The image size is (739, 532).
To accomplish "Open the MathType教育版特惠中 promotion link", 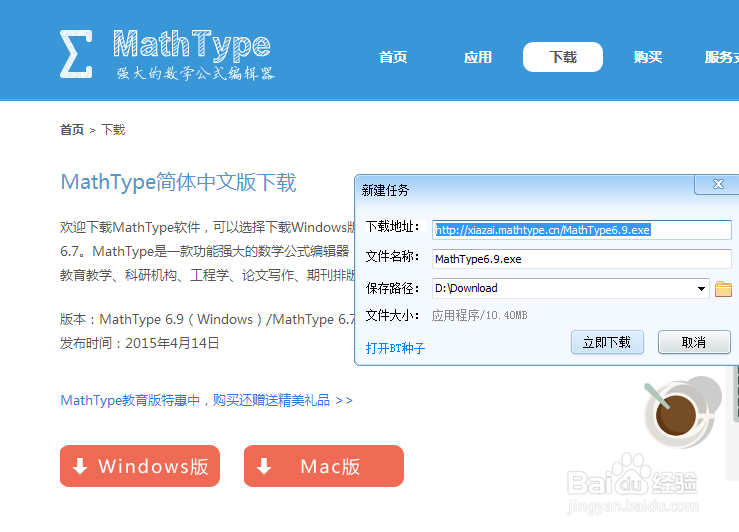I will coord(206,400).
